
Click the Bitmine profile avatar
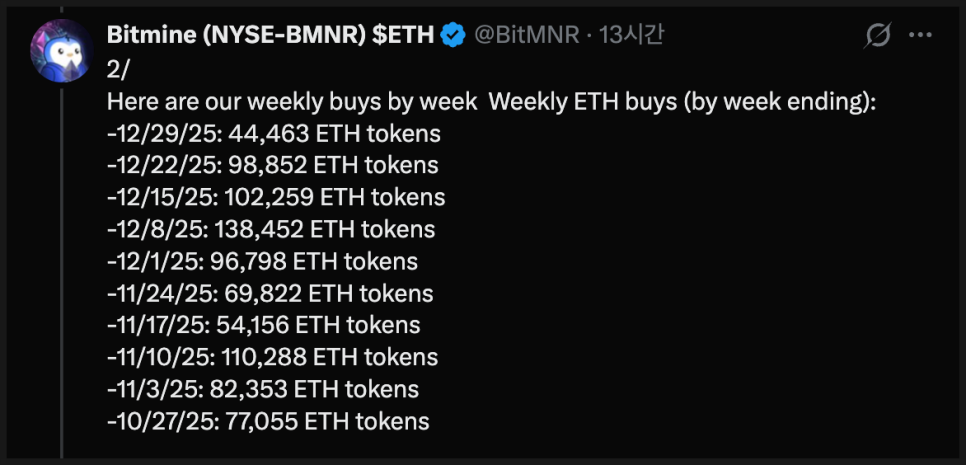point(64,52)
